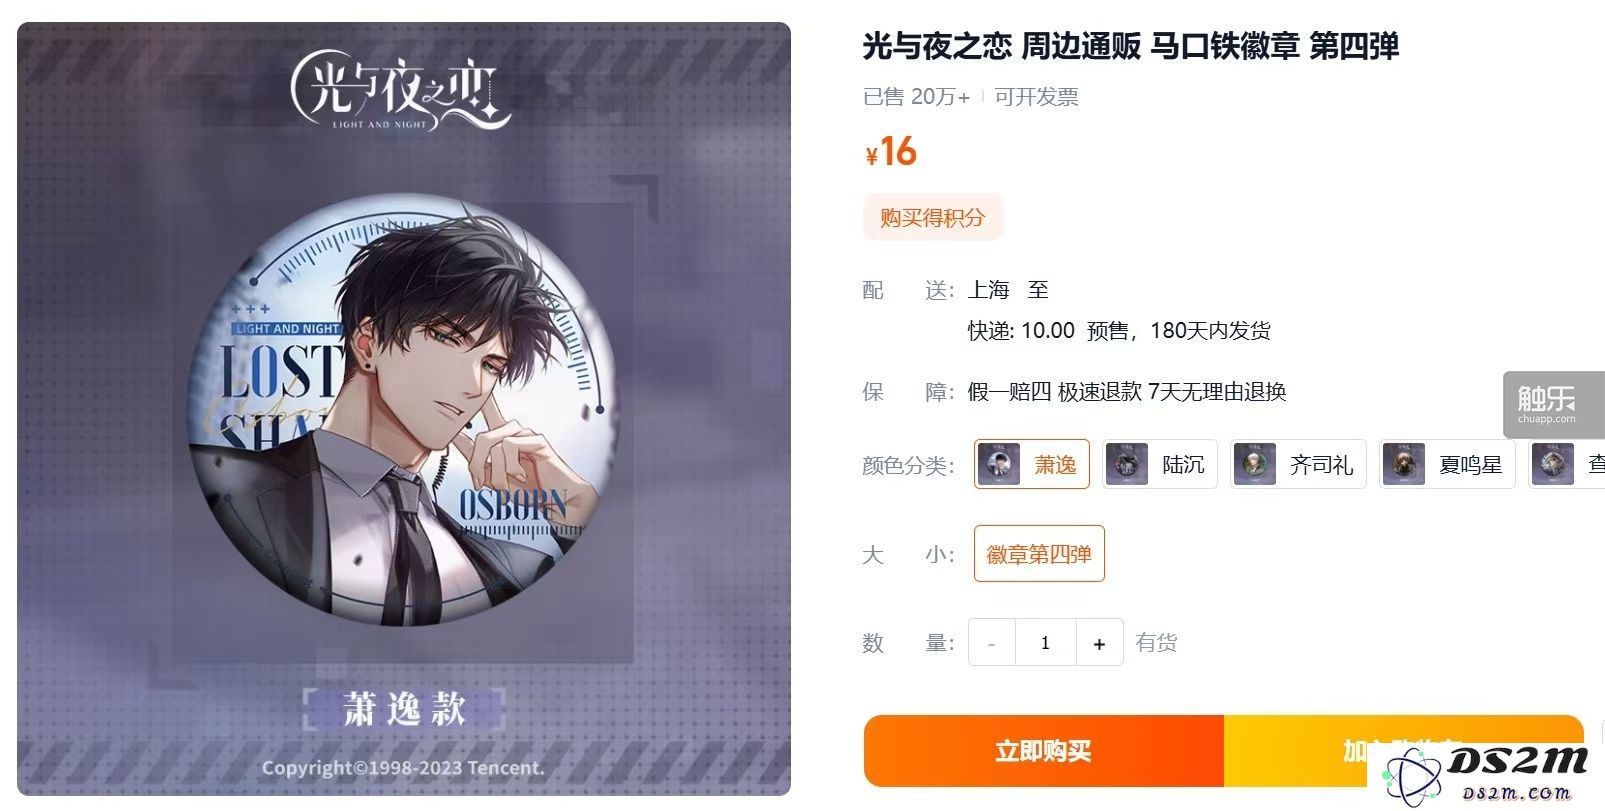Viewport: 1605px width, 811px height.
Task: Open the 至 destination selector
Action: tap(1038, 290)
